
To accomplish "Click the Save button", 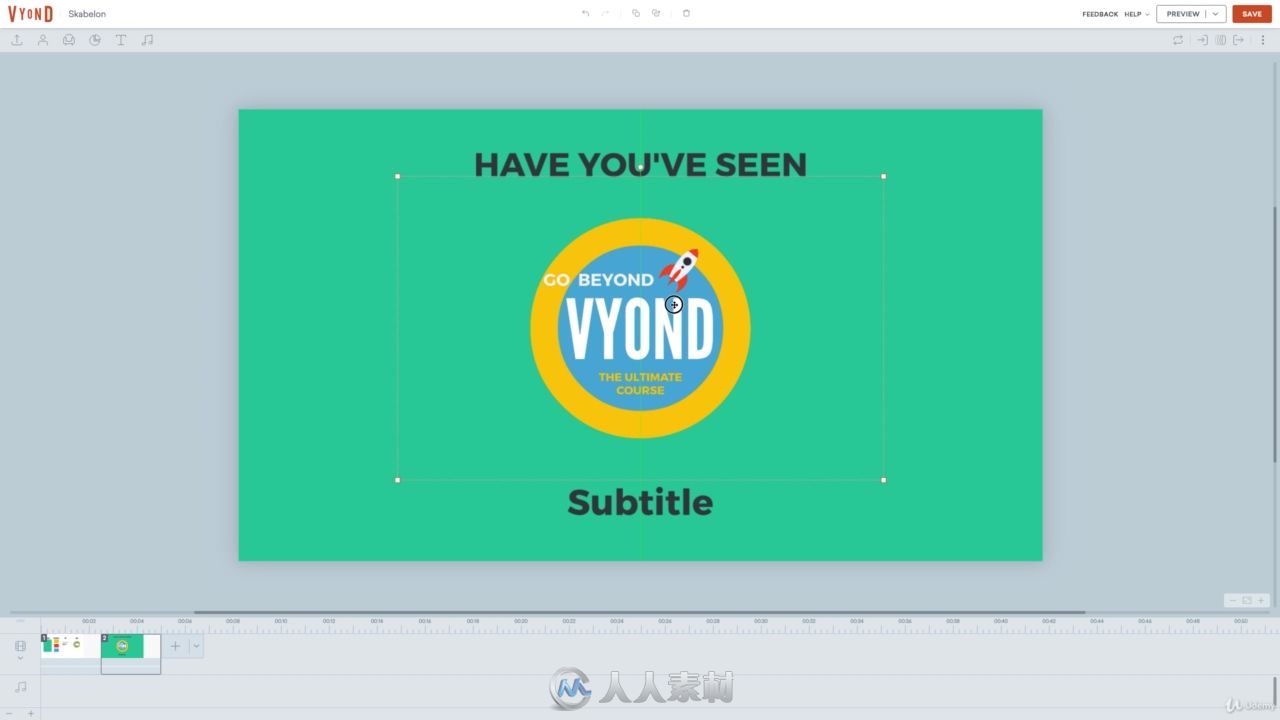I will click(1252, 14).
